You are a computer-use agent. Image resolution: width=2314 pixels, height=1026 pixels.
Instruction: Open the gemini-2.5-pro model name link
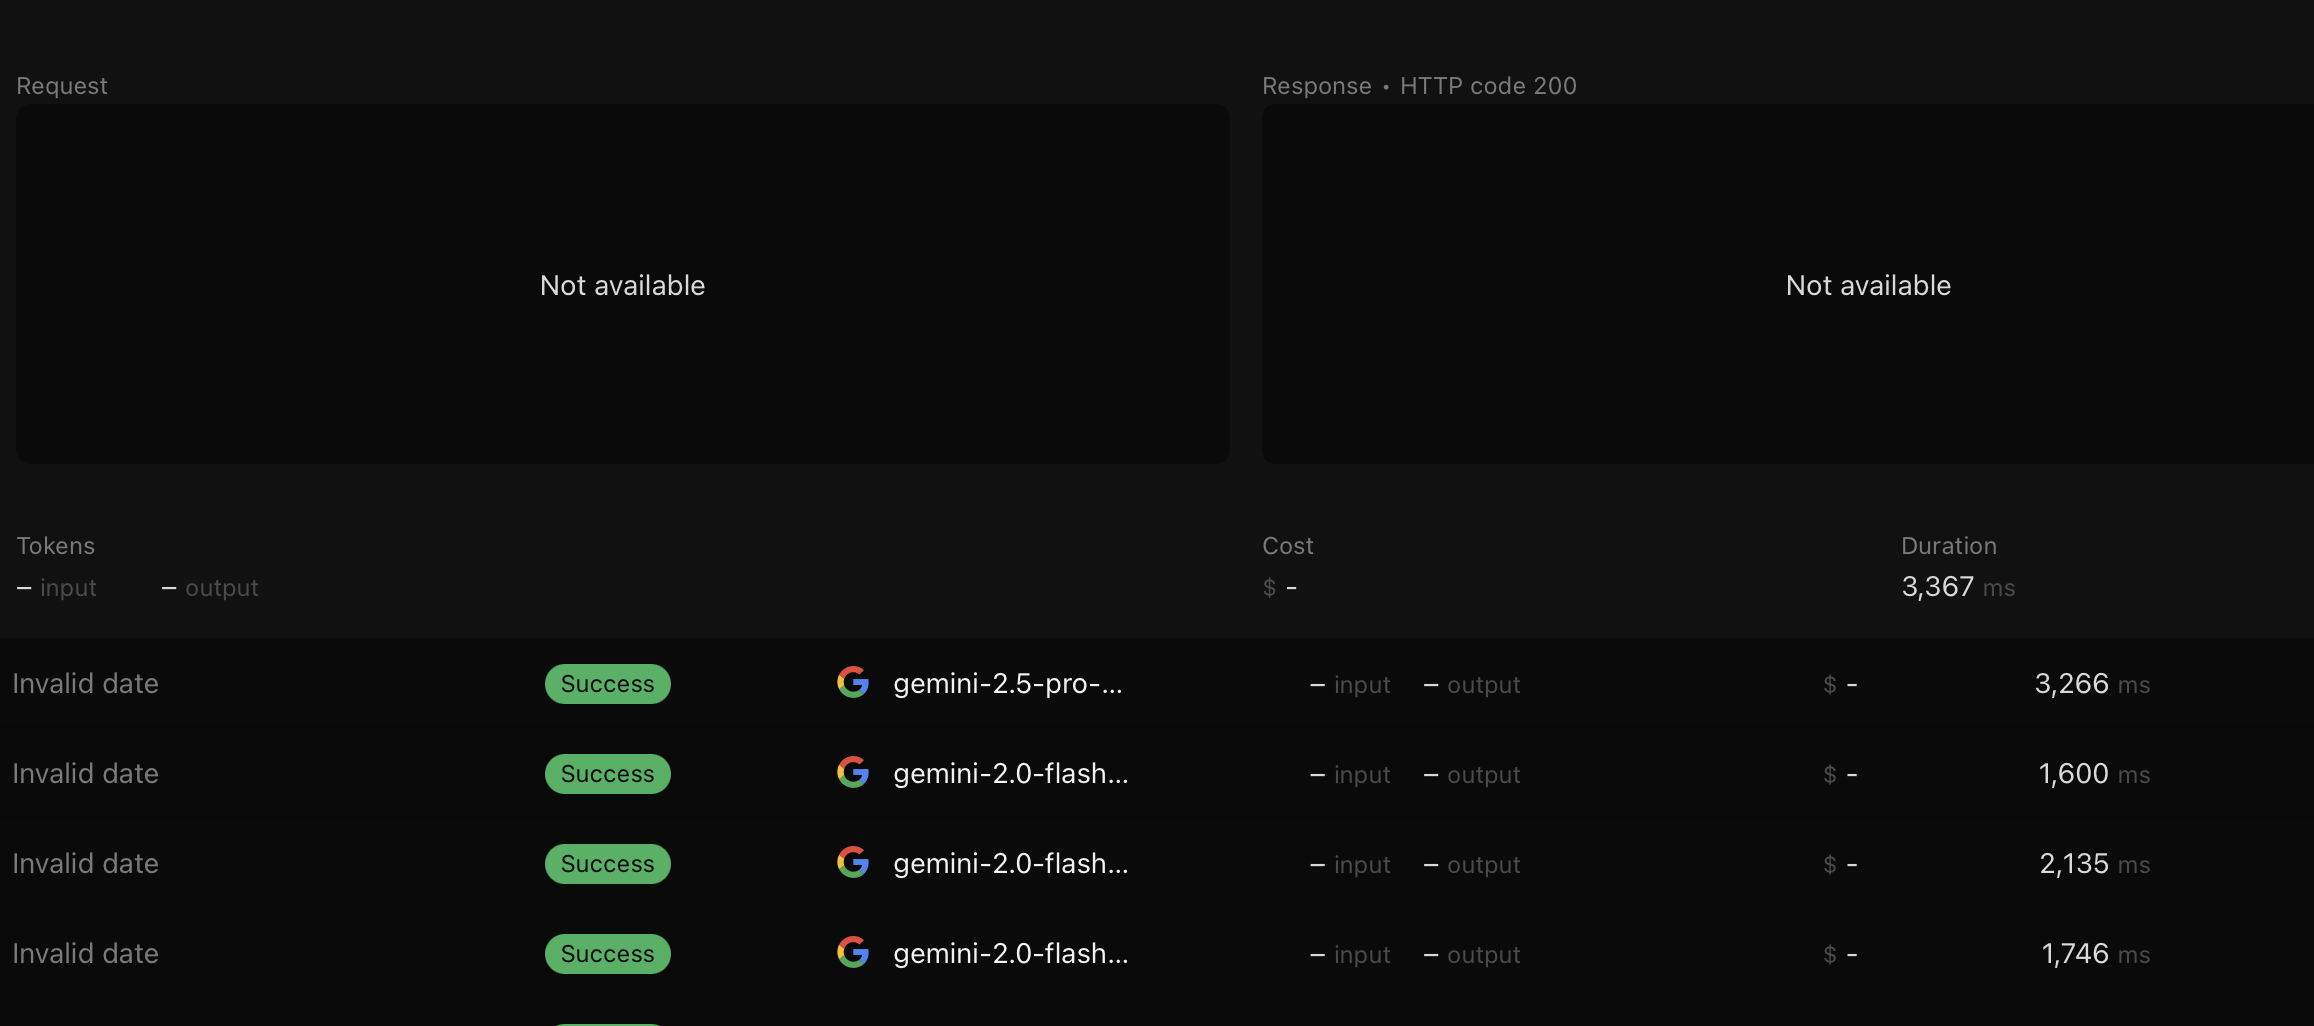[x=1008, y=684]
